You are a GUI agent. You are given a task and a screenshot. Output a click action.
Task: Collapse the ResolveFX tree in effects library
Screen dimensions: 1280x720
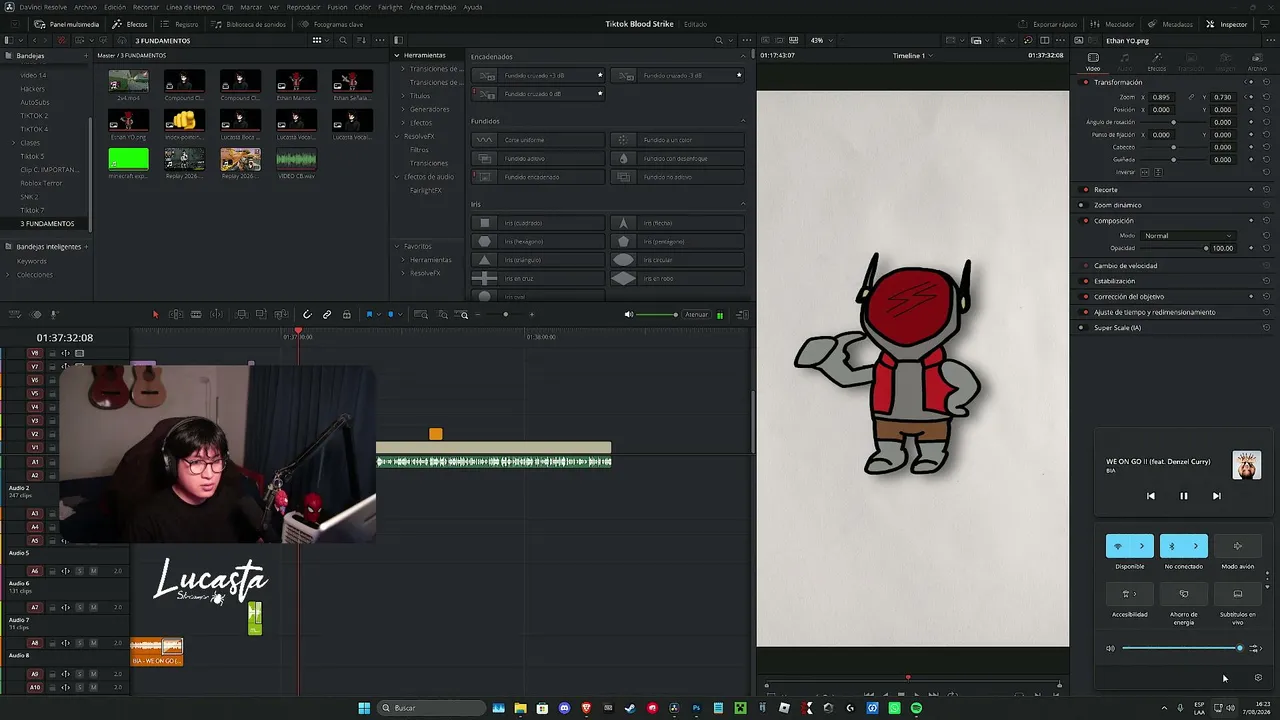tap(397, 136)
